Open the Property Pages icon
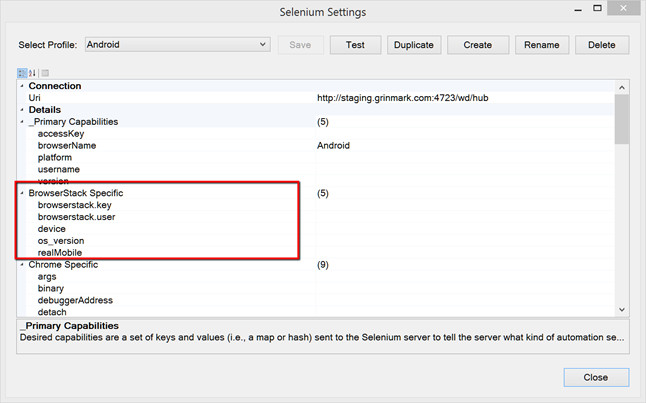 (45, 73)
